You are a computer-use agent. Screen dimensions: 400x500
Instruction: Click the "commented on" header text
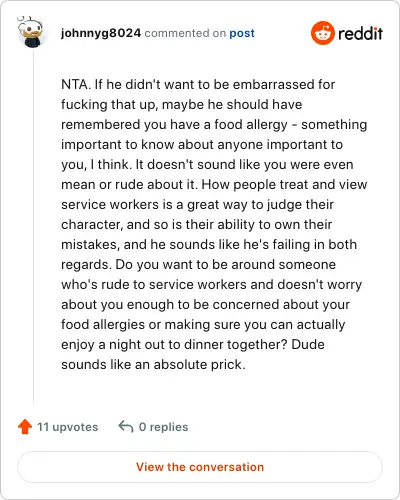click(x=185, y=33)
